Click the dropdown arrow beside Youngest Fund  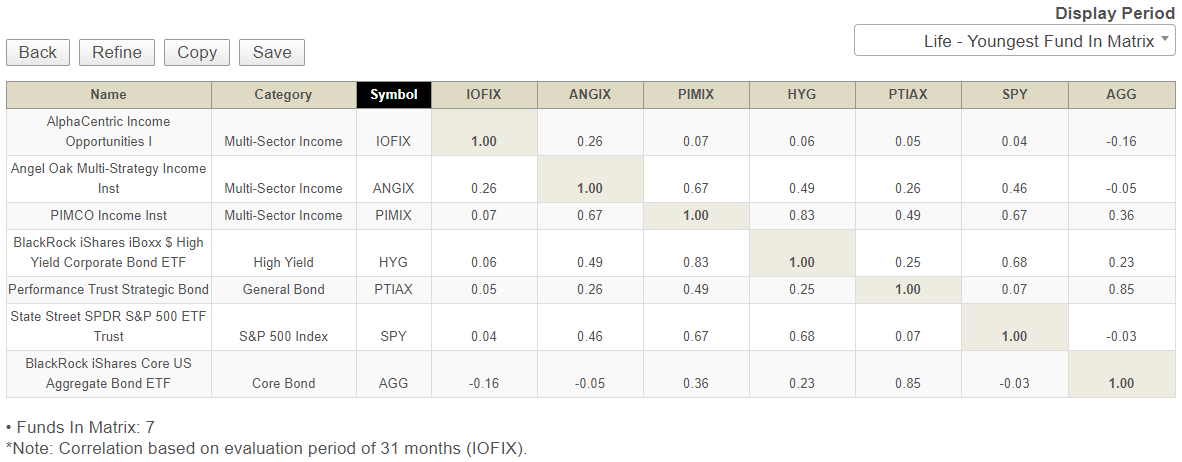tap(1165, 40)
